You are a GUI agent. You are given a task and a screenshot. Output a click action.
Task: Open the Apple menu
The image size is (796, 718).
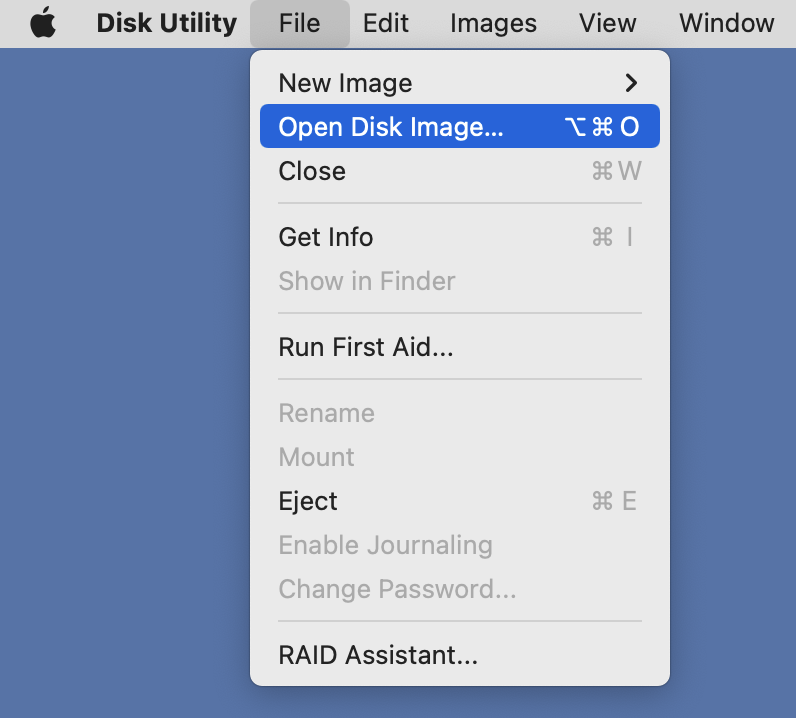pos(43,23)
